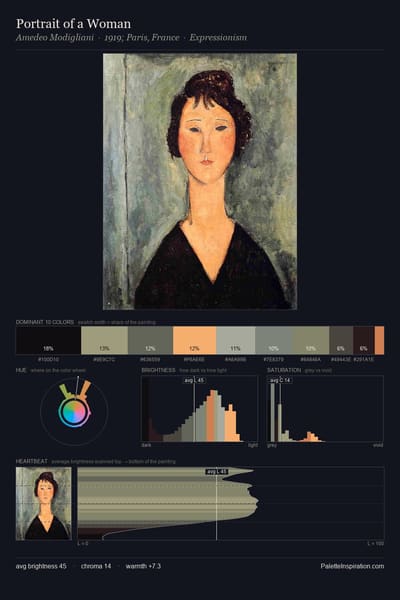This screenshot has height=600, width=400.
Task: Click the main Modigliani portrait image
Action: pos(200,181)
